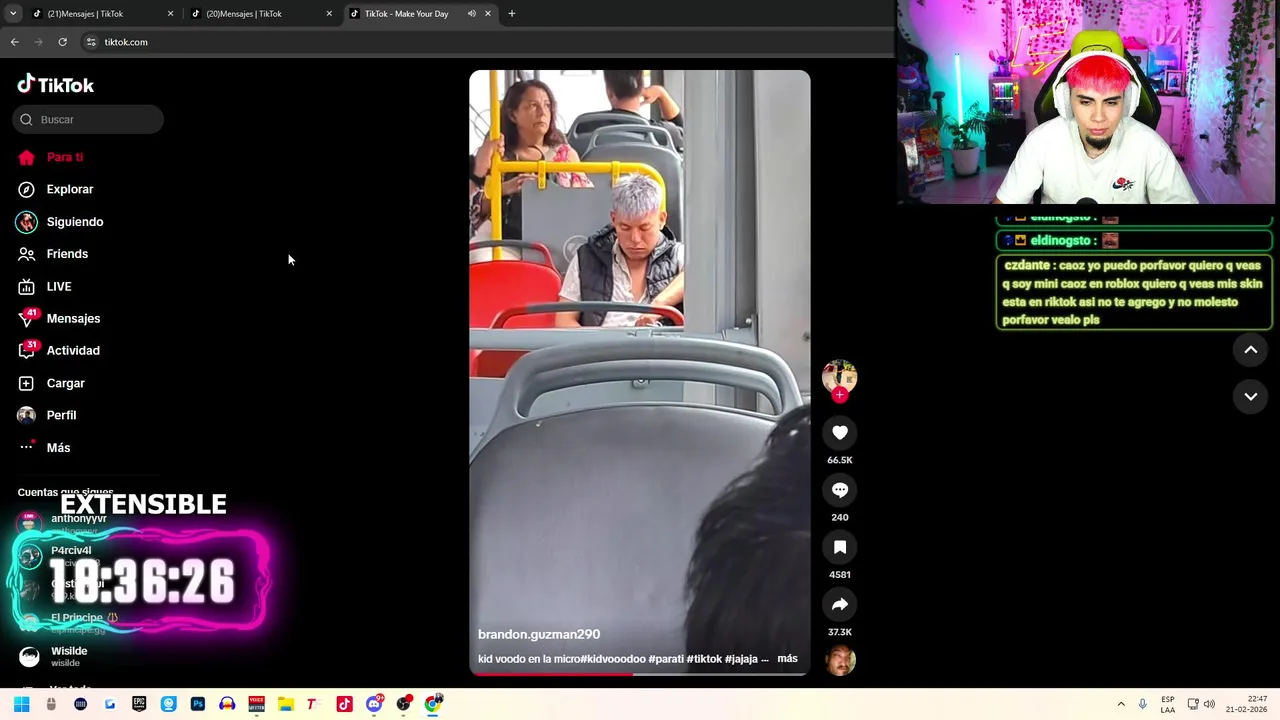Click the #jajaja hashtag
Image resolution: width=1280 pixels, height=720 pixels.
pyautogui.click(x=741, y=659)
